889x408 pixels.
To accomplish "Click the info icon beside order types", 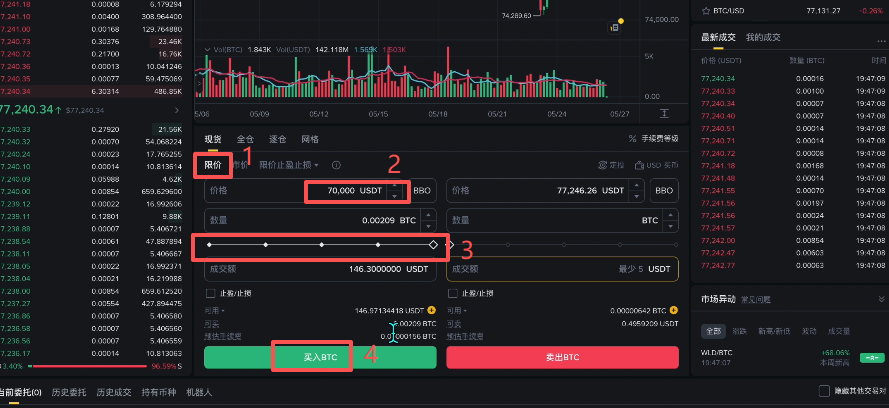I will 336,165.
